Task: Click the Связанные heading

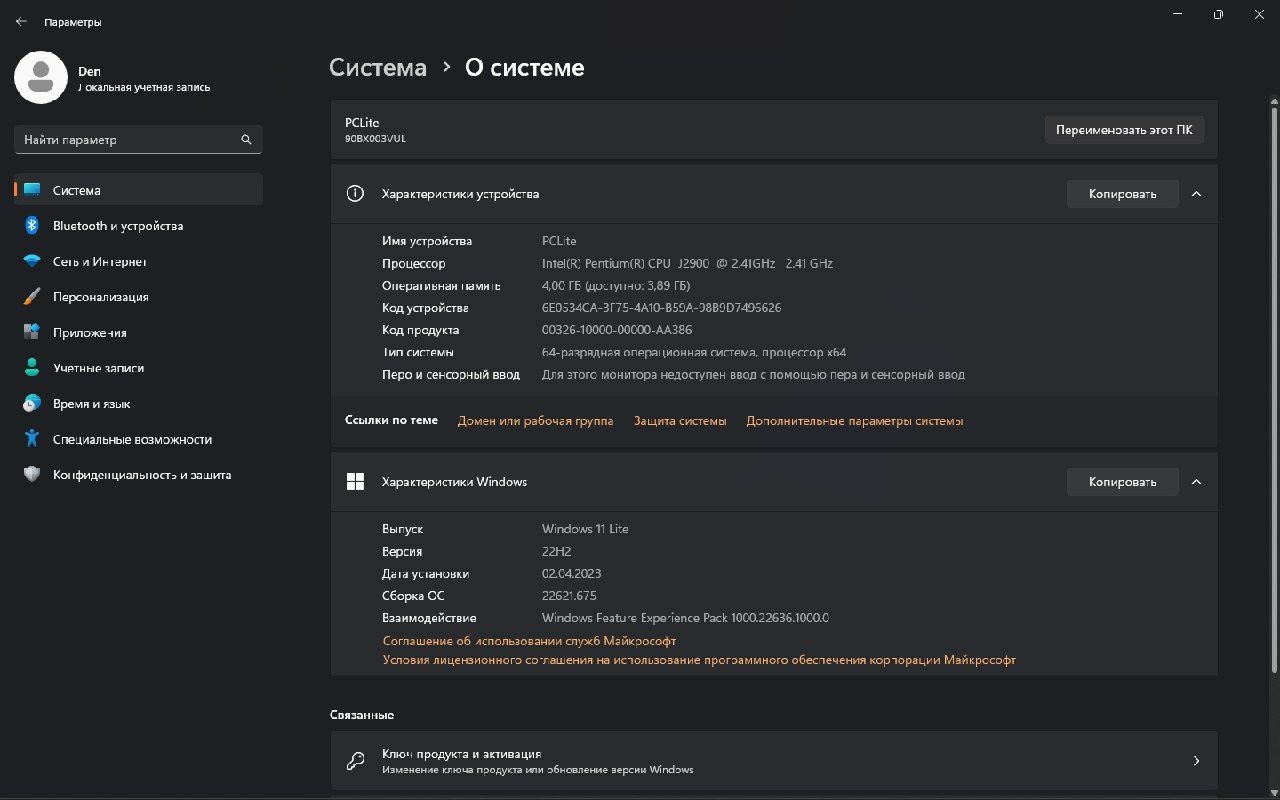Action: (362, 715)
